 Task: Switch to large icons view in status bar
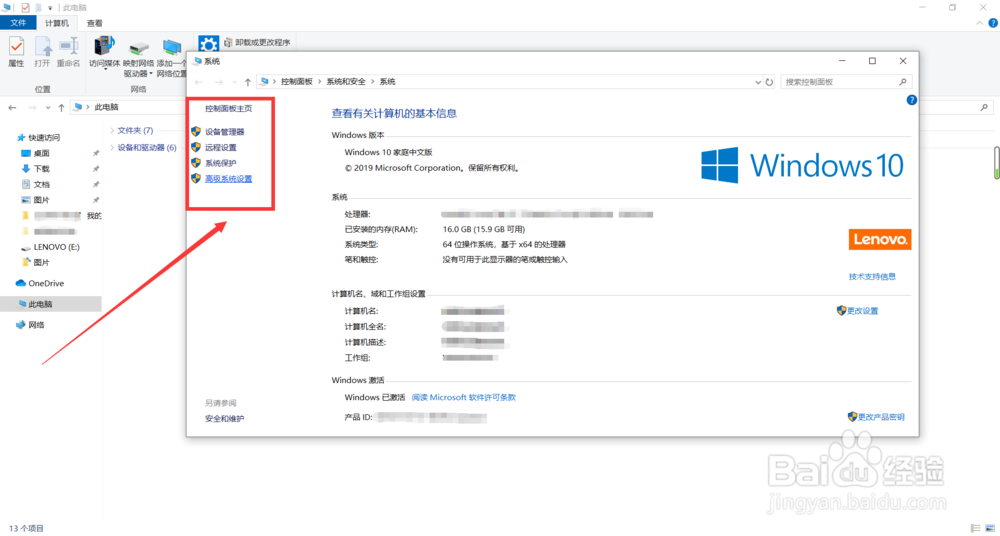click(990, 528)
